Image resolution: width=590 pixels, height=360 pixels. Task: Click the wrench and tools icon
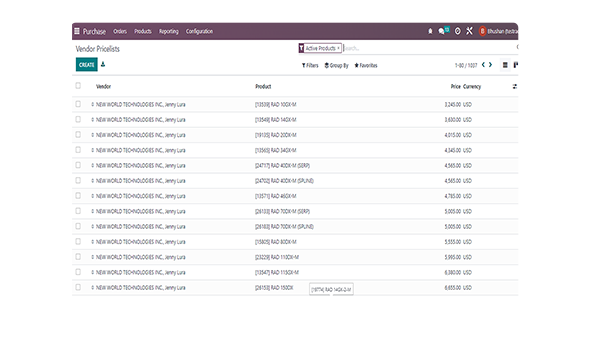pos(469,31)
